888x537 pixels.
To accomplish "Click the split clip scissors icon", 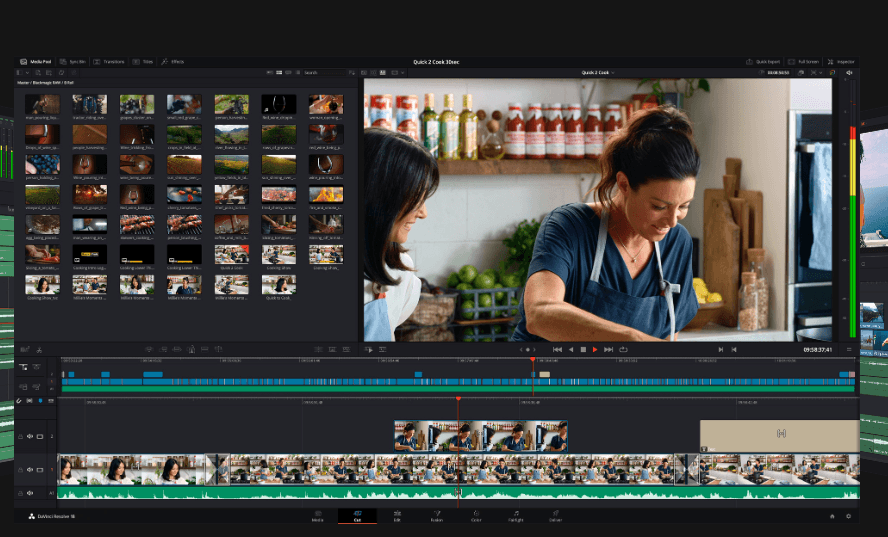I will pos(39,350).
